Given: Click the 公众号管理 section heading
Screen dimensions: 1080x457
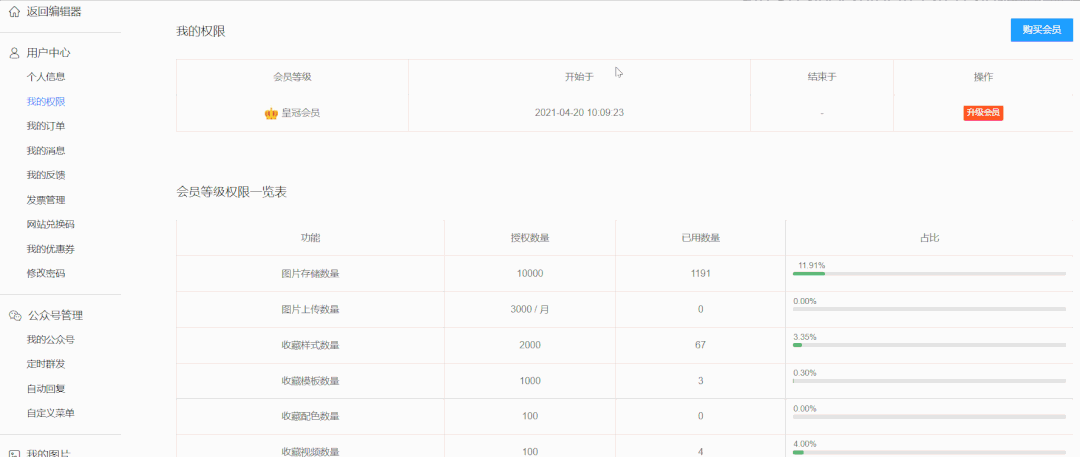Looking at the screenshot, I should pos(55,316).
